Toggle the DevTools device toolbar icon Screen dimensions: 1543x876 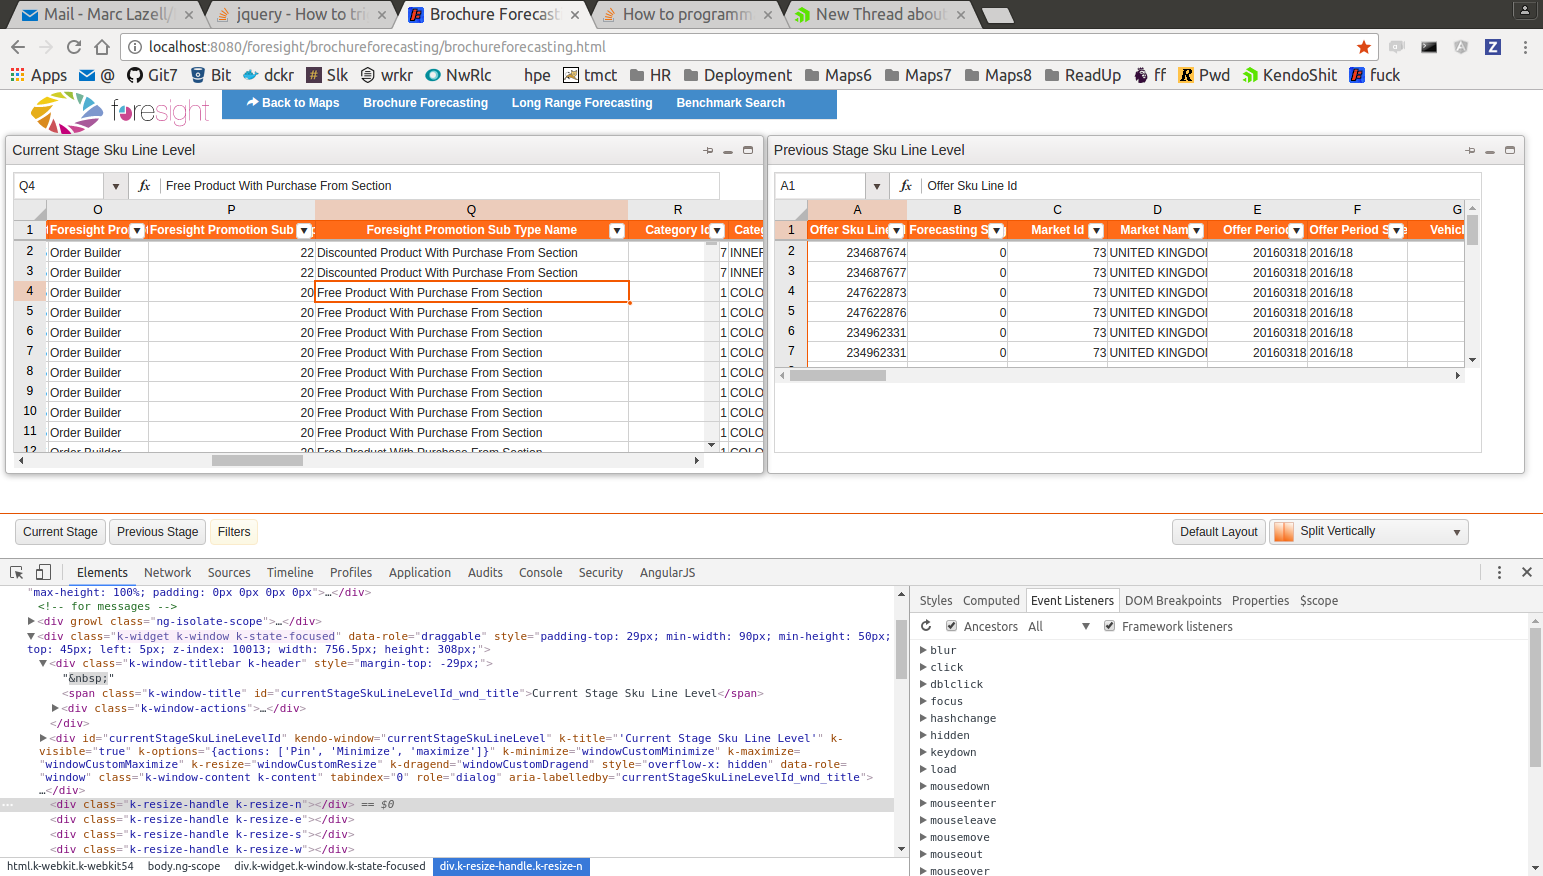click(x=43, y=572)
